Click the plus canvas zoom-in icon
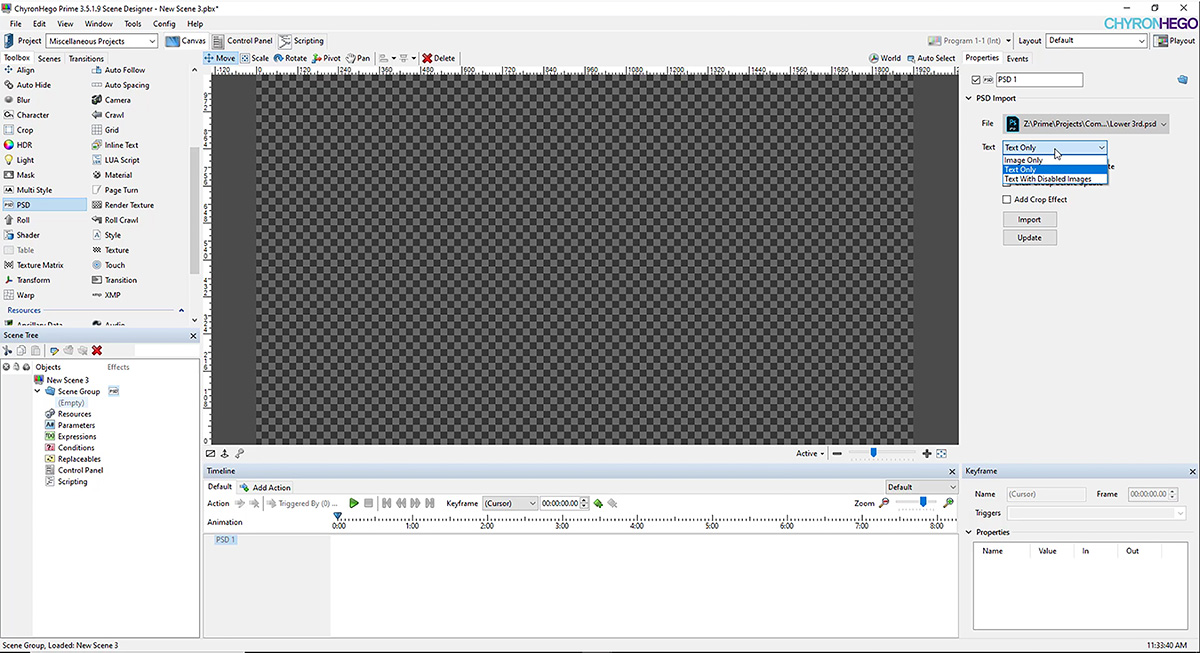 (927, 453)
